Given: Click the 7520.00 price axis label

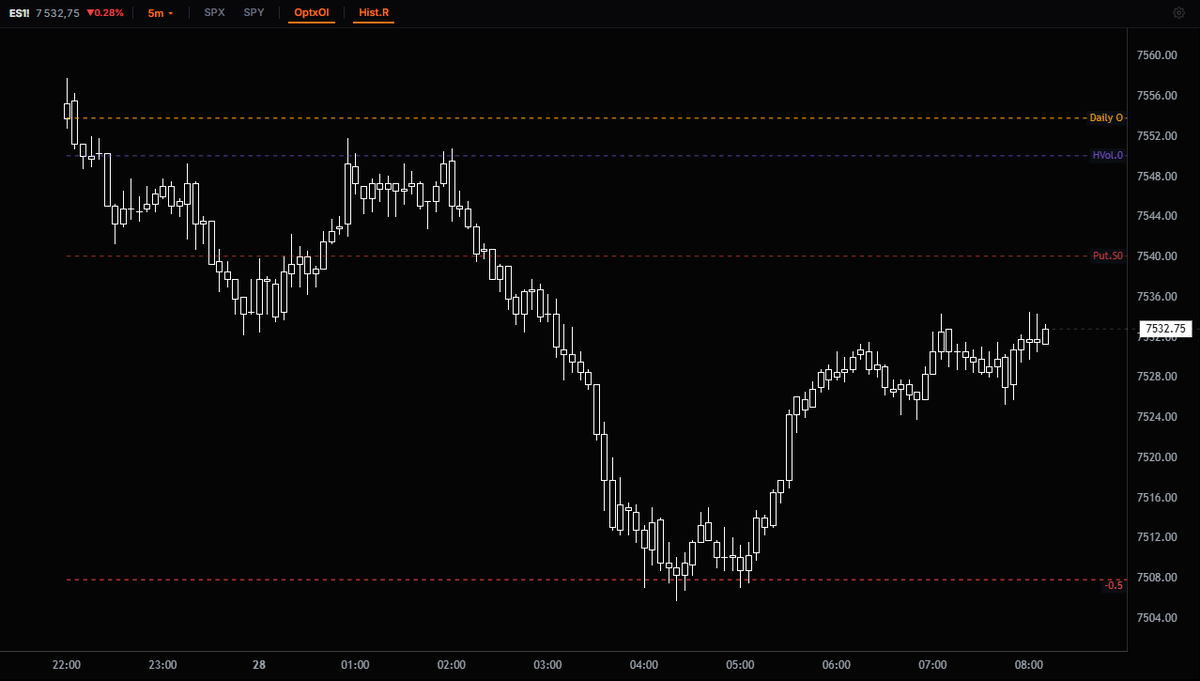Looking at the screenshot, I should [x=1156, y=457].
